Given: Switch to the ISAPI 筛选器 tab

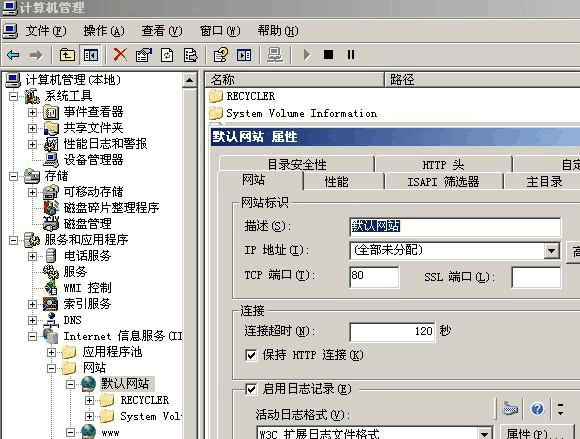Looking at the screenshot, I should pos(443,182).
